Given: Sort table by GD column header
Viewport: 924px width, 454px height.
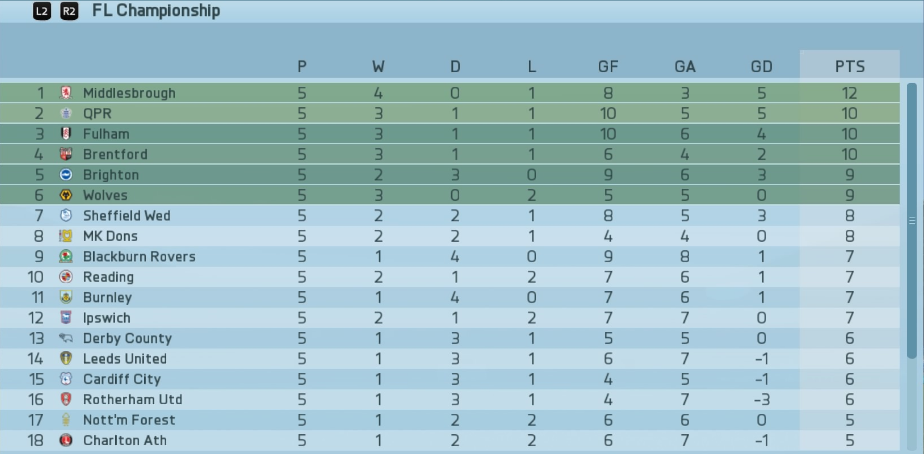Looking at the screenshot, I should click(761, 67).
